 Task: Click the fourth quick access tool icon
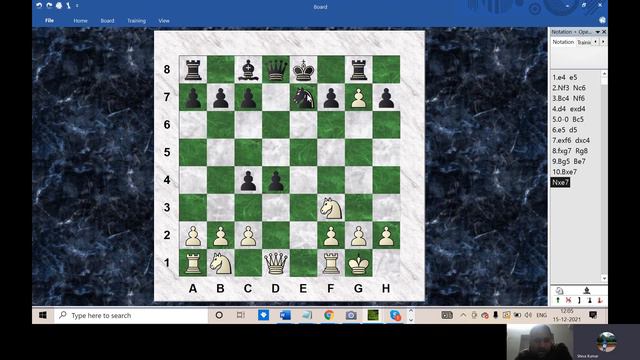click(68, 6)
